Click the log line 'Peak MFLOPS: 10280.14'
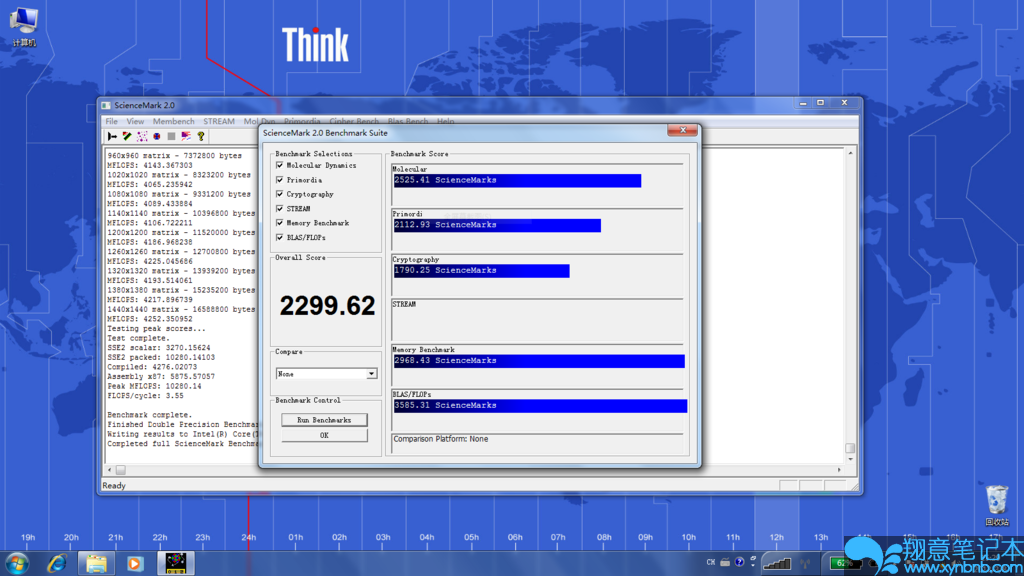 154,387
